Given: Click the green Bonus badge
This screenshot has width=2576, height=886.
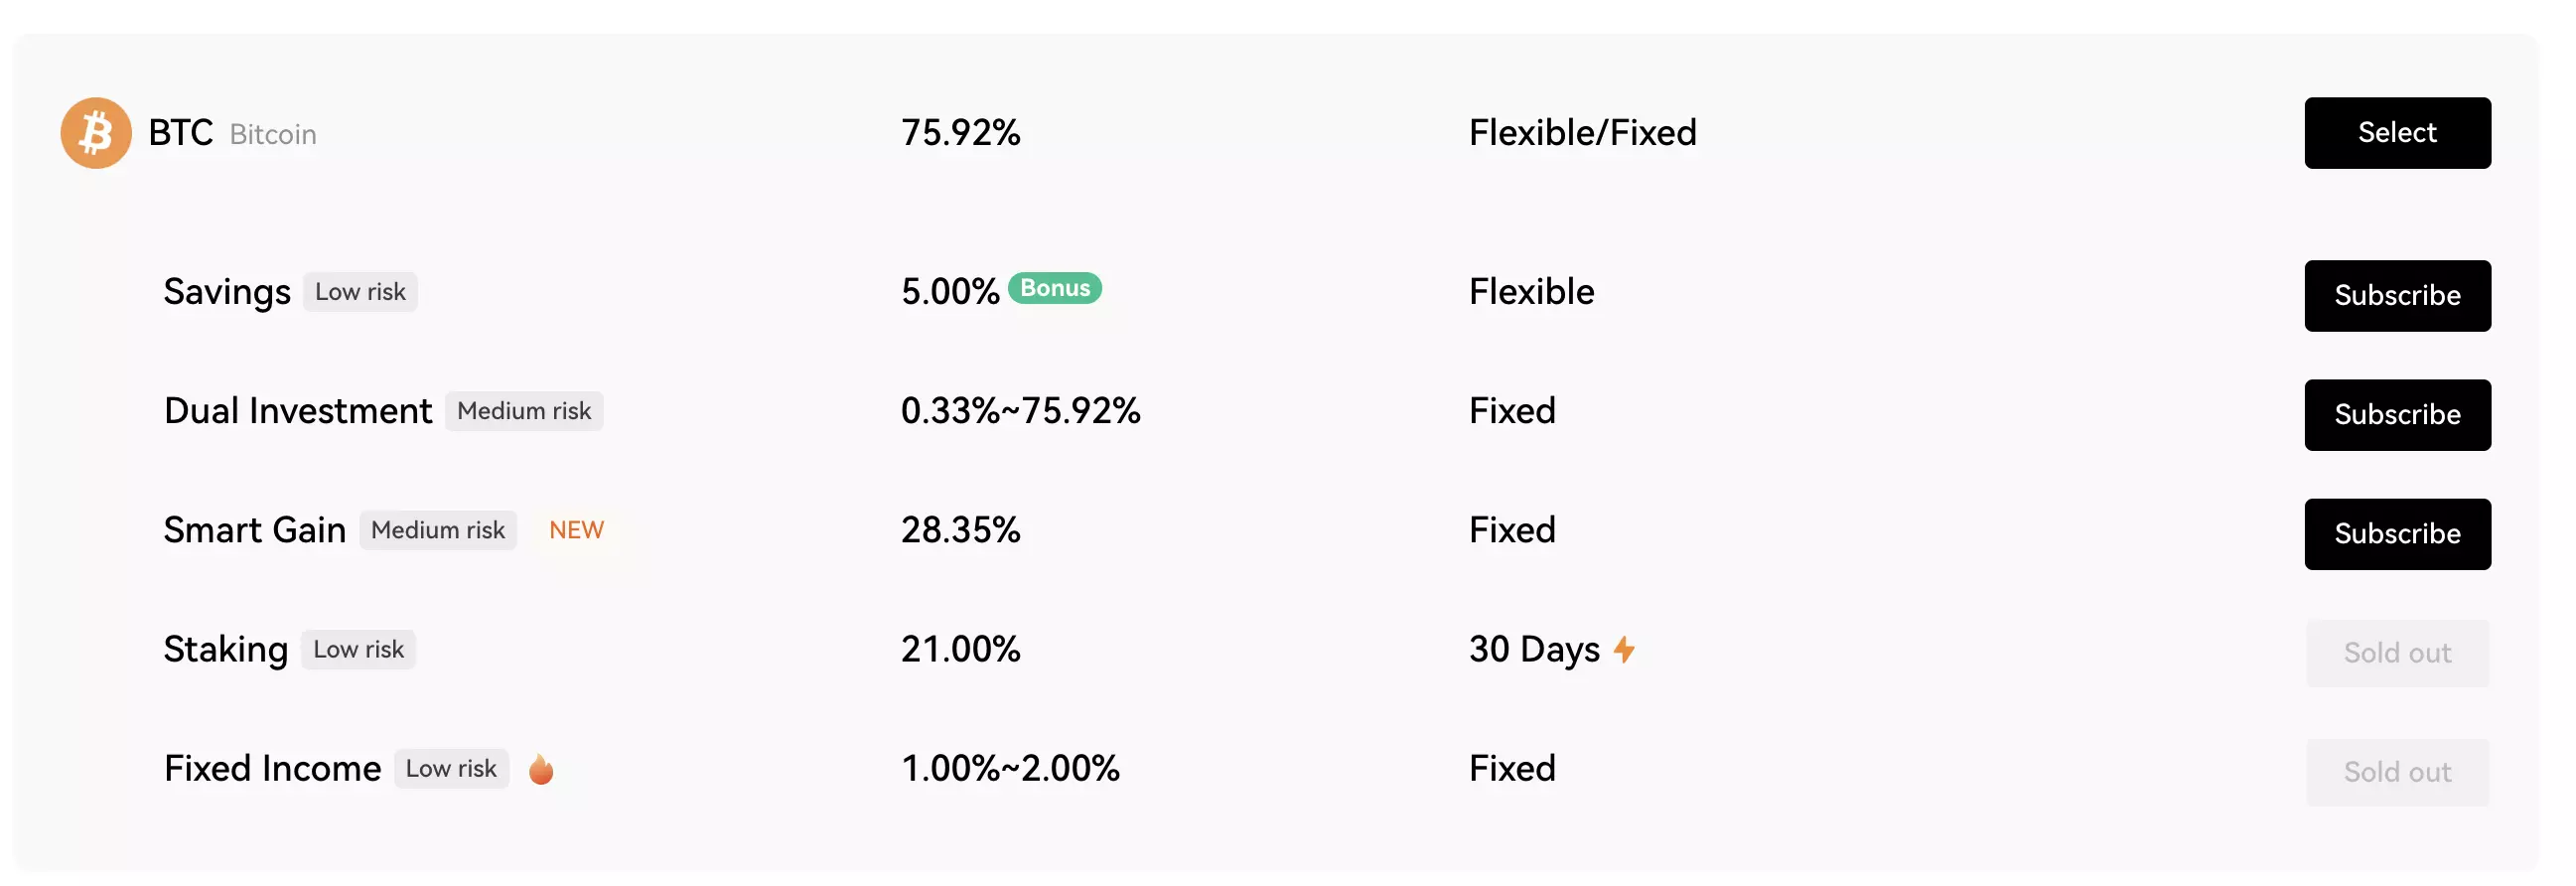Looking at the screenshot, I should 1055,288.
